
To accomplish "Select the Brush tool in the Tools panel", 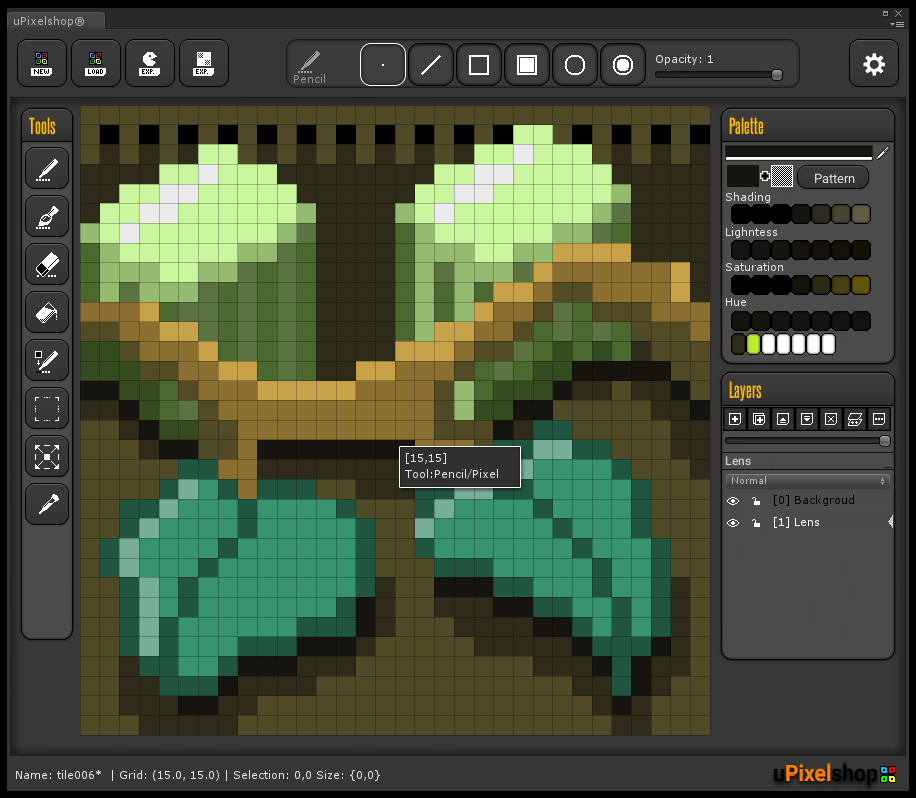I will click(x=46, y=216).
